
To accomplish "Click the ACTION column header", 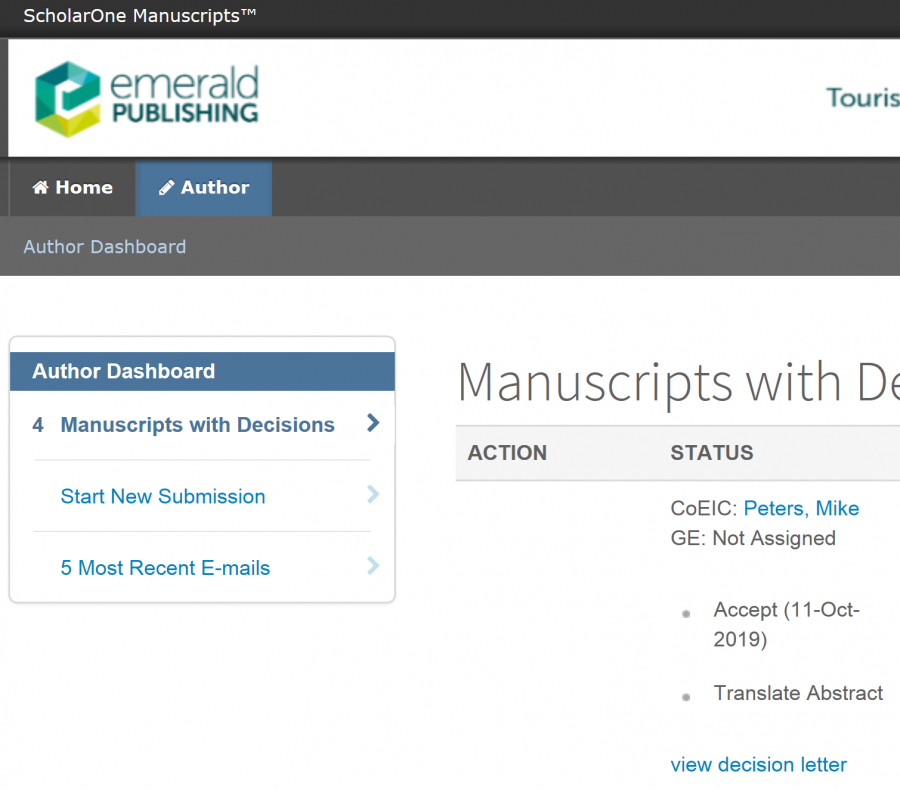I will (x=507, y=453).
